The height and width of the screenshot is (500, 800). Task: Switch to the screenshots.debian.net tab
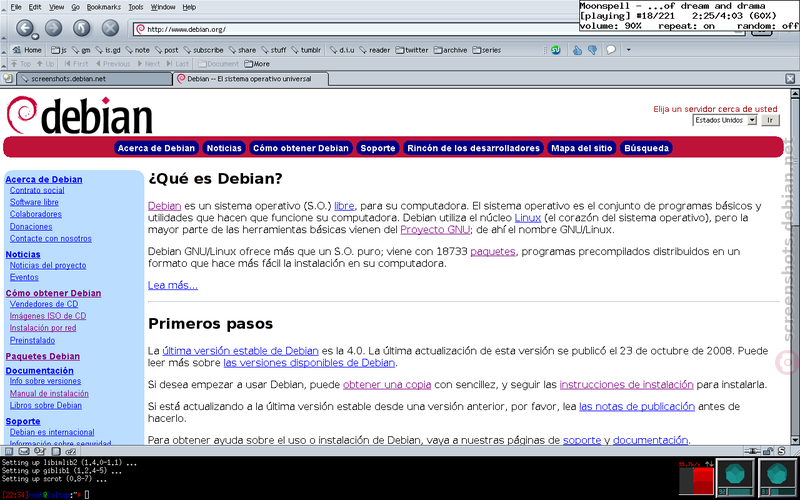coord(95,79)
